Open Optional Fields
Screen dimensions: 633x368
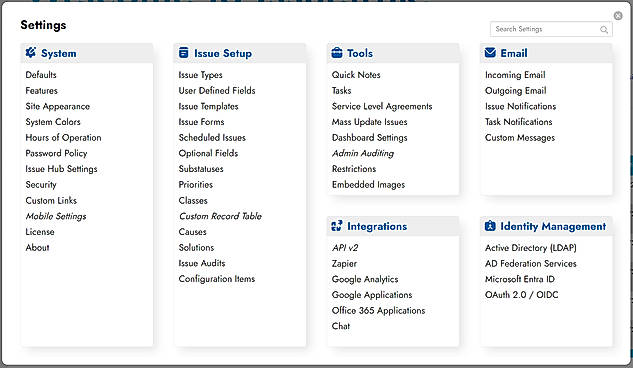208,153
